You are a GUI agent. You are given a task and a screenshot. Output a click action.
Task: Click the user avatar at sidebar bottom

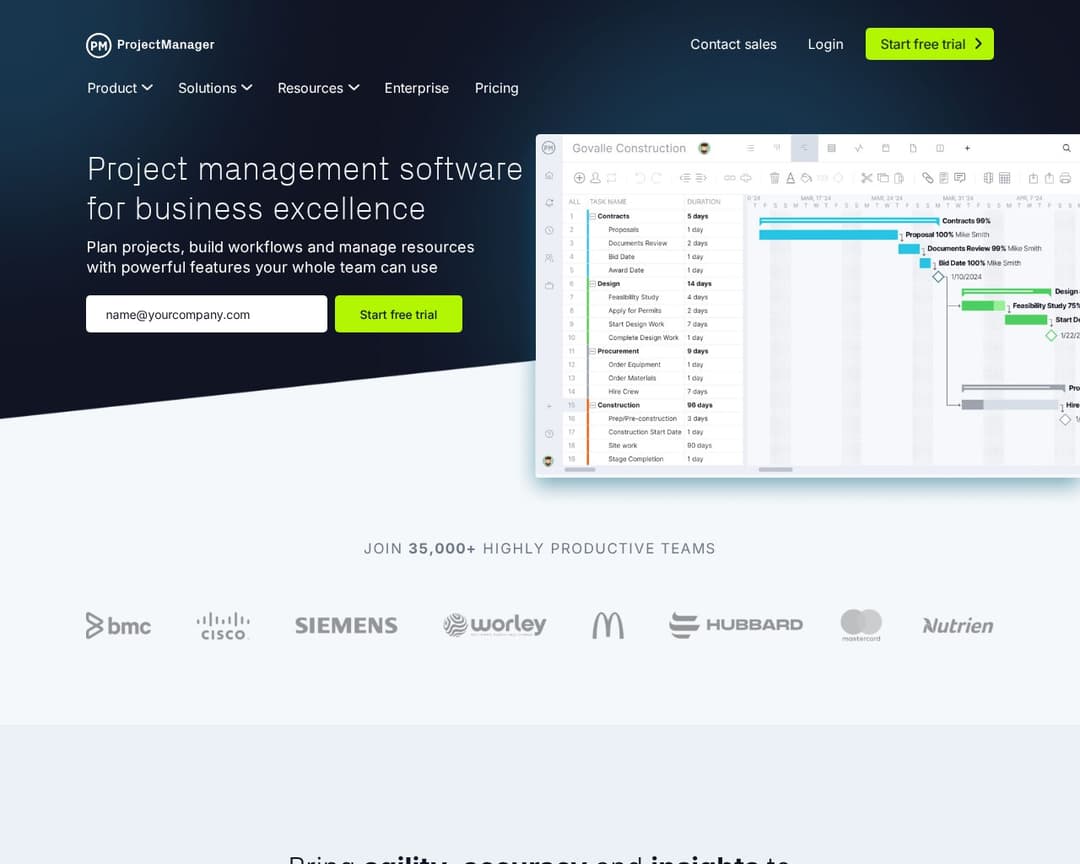548,461
